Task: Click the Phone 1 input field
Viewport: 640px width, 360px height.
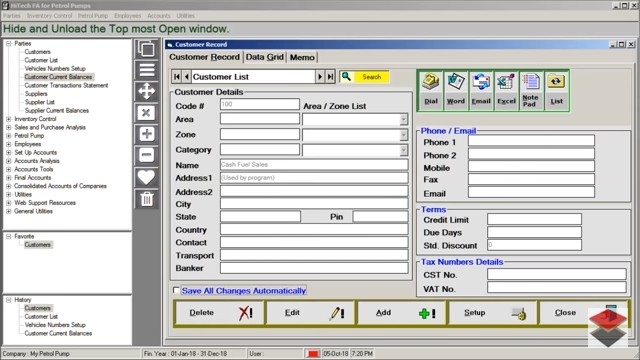Action: click(x=531, y=141)
